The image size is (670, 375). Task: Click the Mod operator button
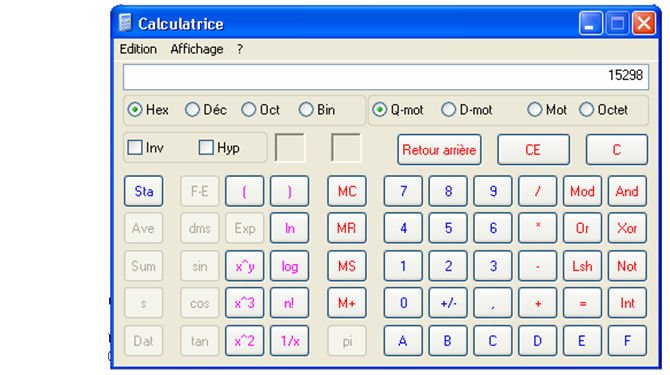(x=582, y=191)
